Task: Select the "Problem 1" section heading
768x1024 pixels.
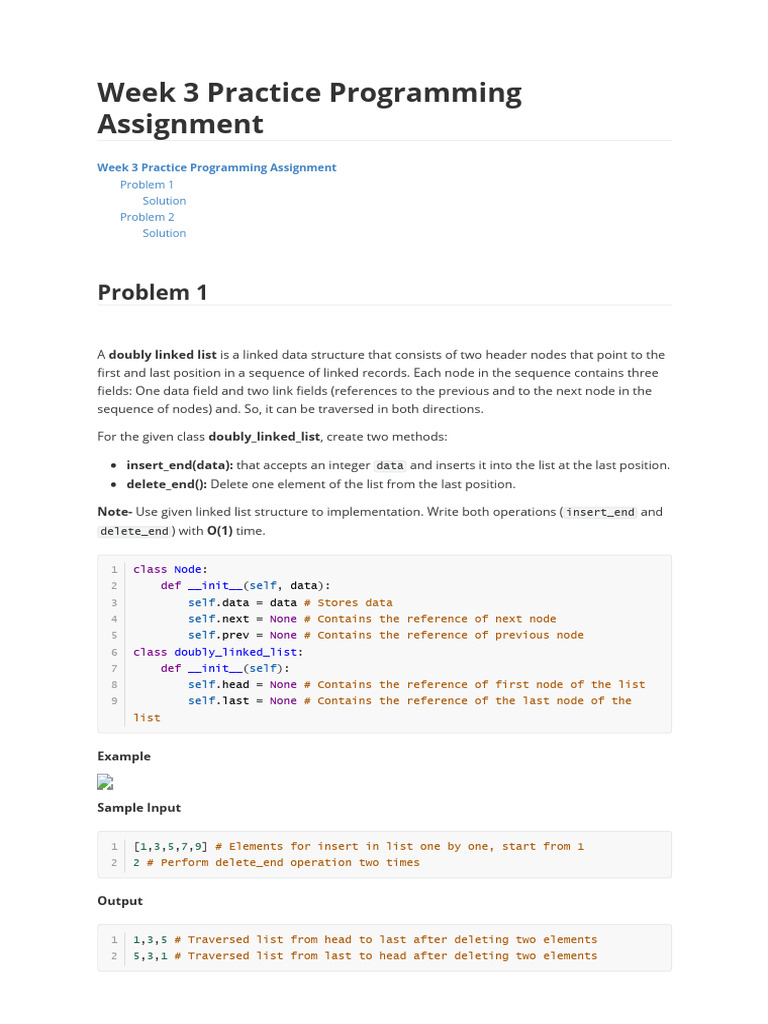Action: tap(152, 292)
